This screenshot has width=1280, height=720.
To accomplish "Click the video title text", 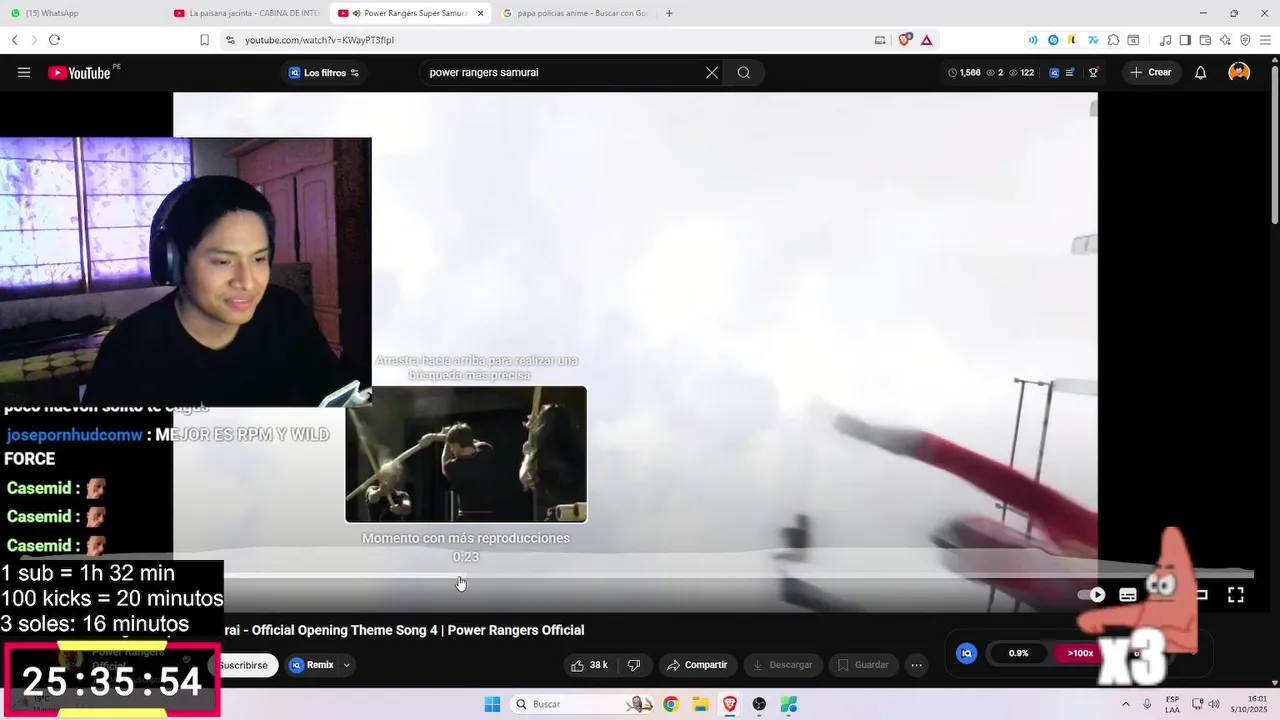I will coord(404,630).
